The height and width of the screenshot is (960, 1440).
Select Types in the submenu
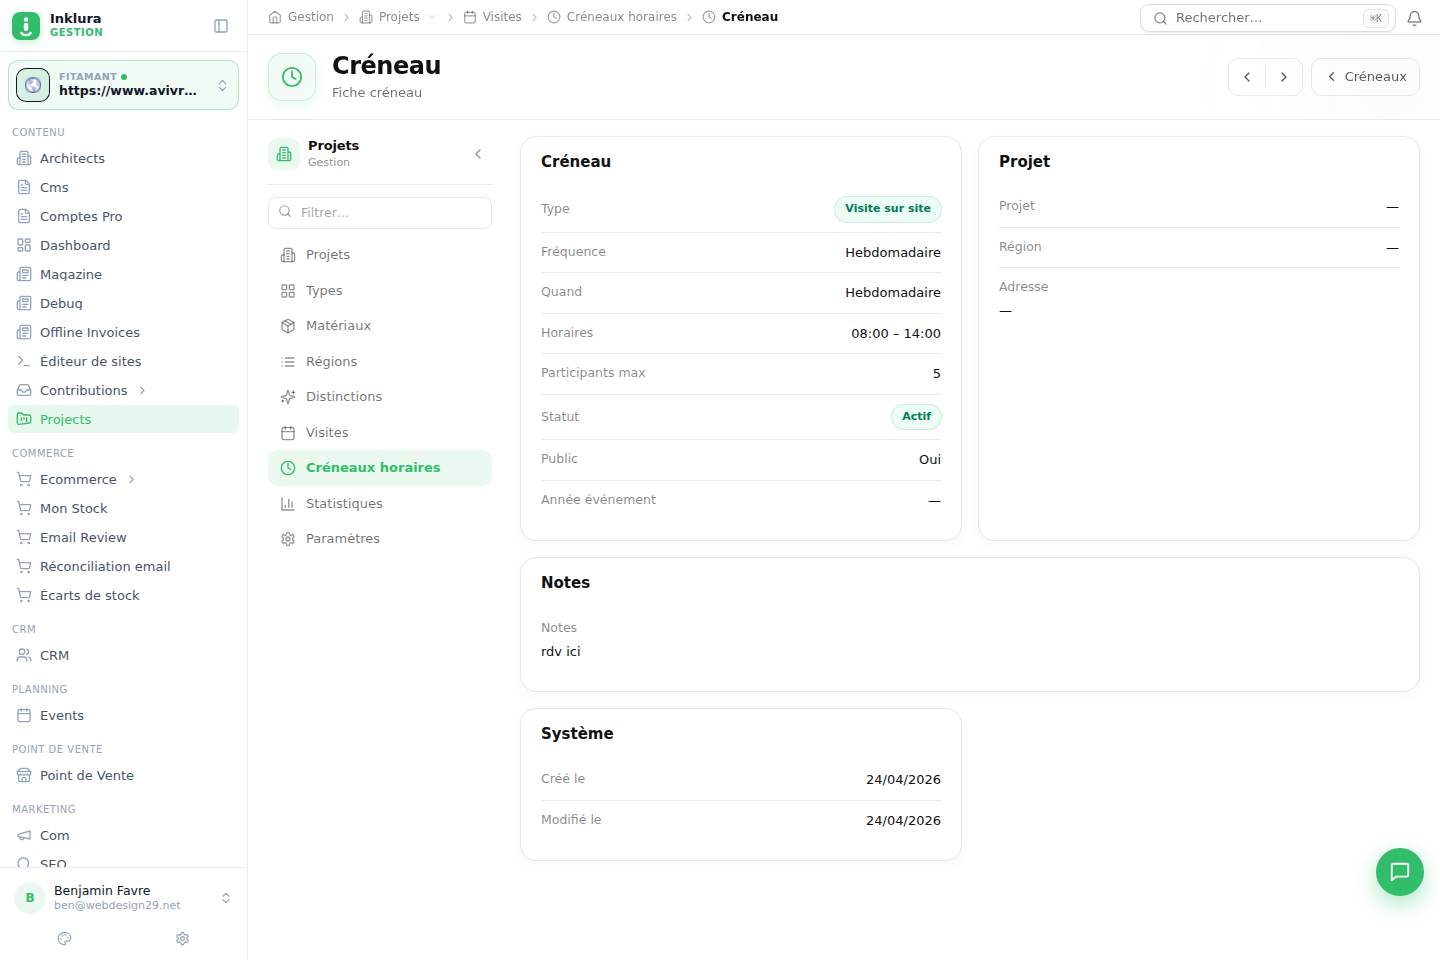pyautogui.click(x=380, y=290)
